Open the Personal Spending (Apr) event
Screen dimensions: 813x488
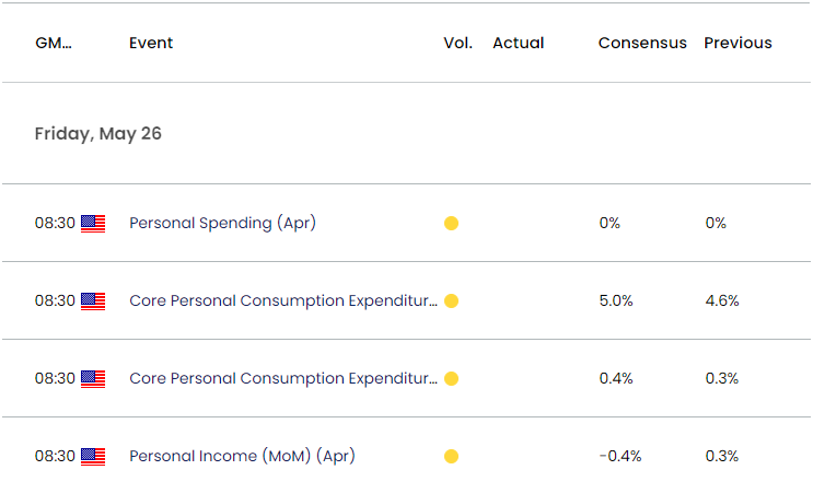[x=222, y=223]
